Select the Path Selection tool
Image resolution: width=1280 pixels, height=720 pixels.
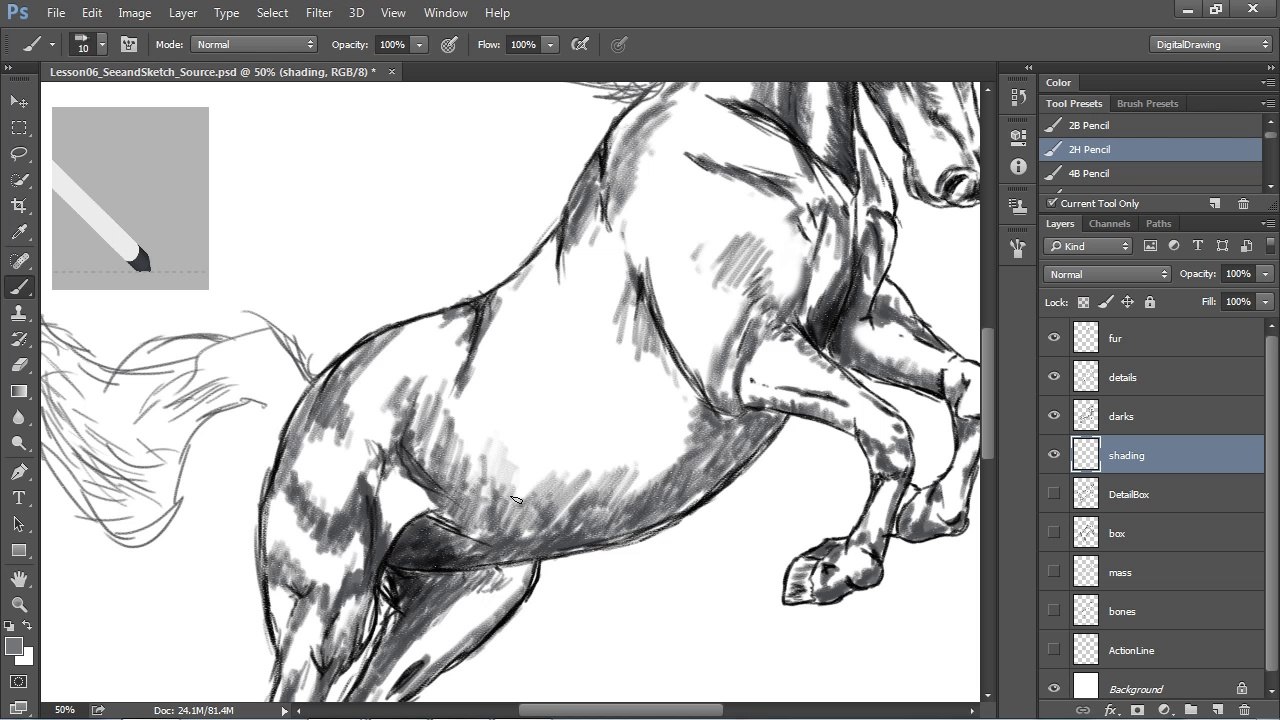(19, 523)
